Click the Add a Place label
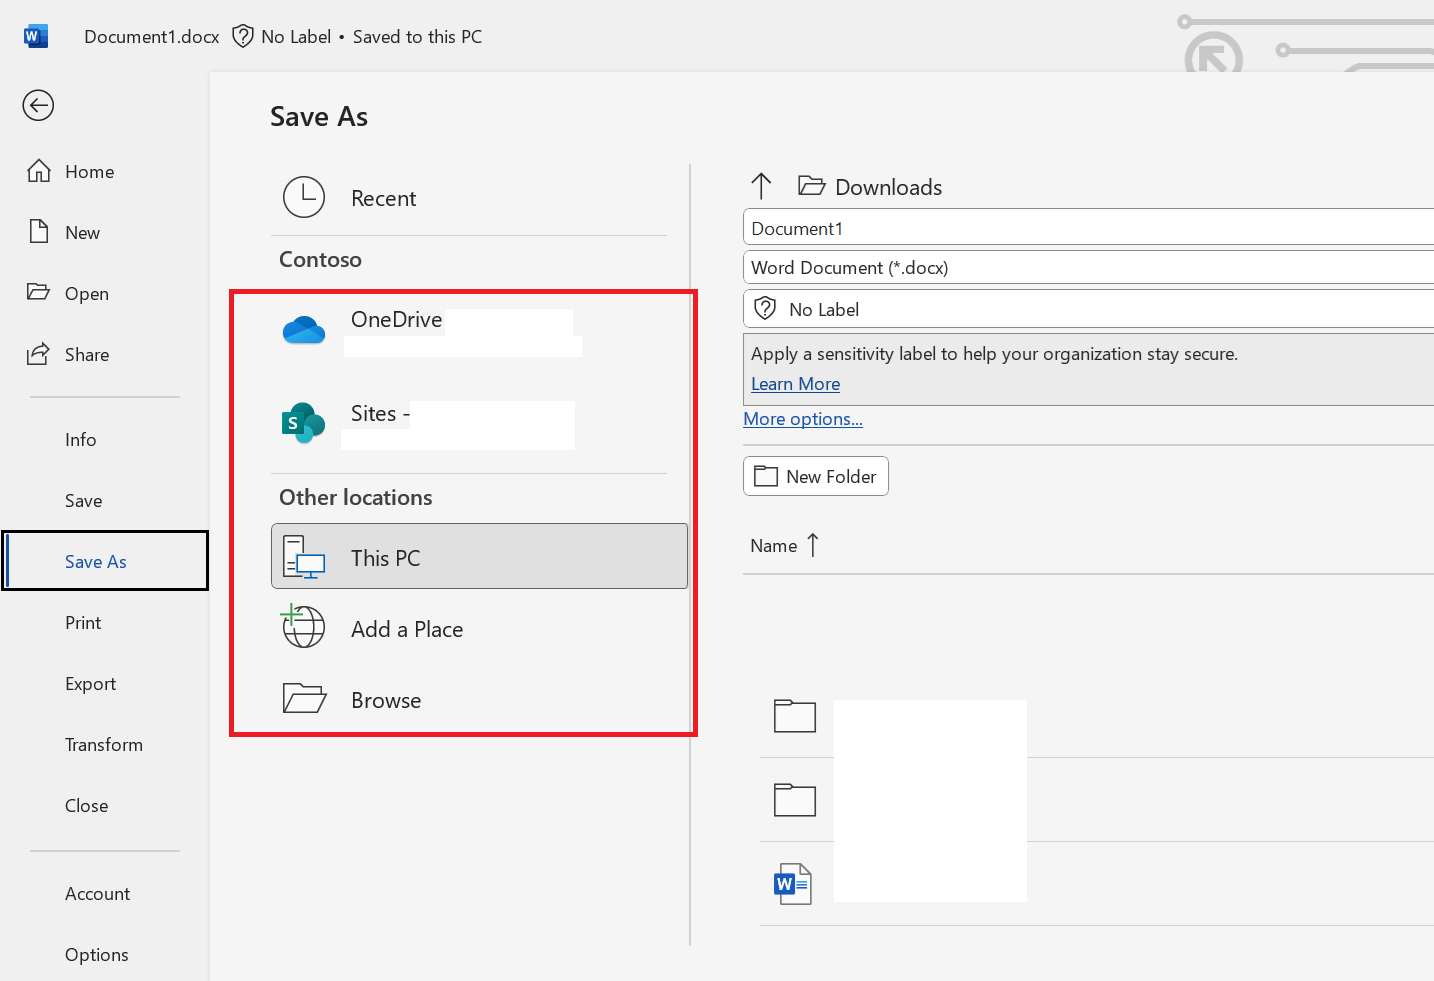1434x981 pixels. click(407, 629)
